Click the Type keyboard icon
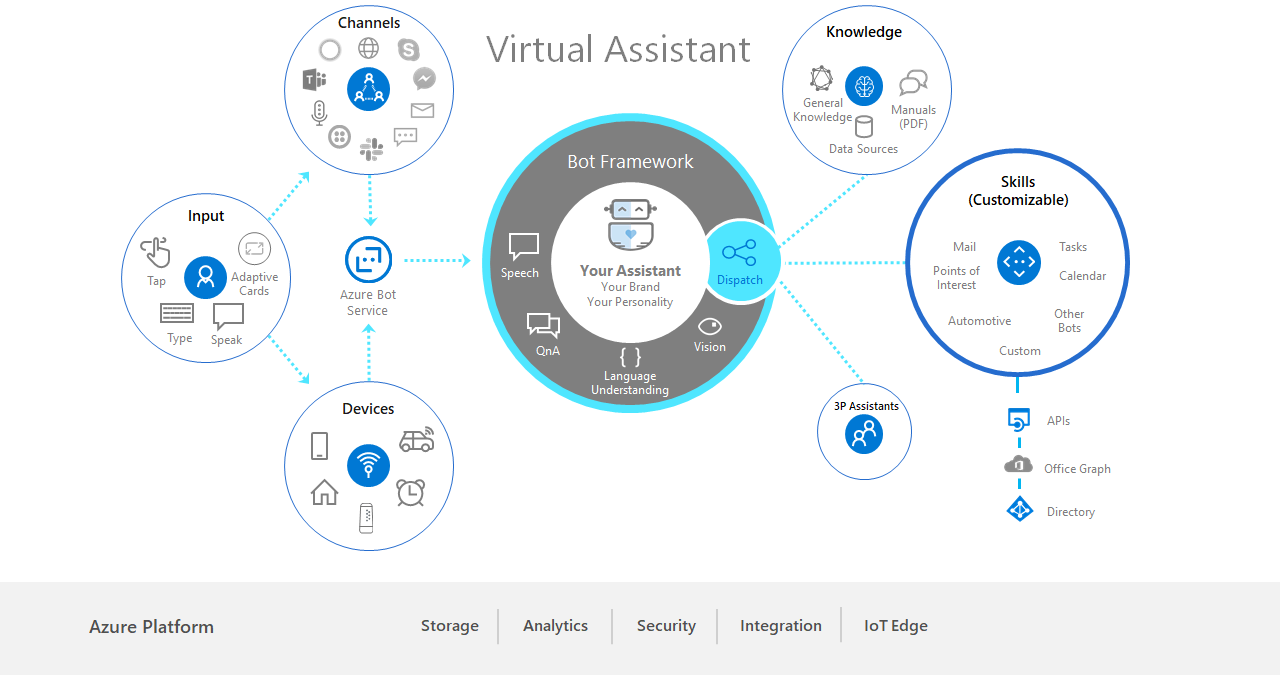 click(177, 314)
